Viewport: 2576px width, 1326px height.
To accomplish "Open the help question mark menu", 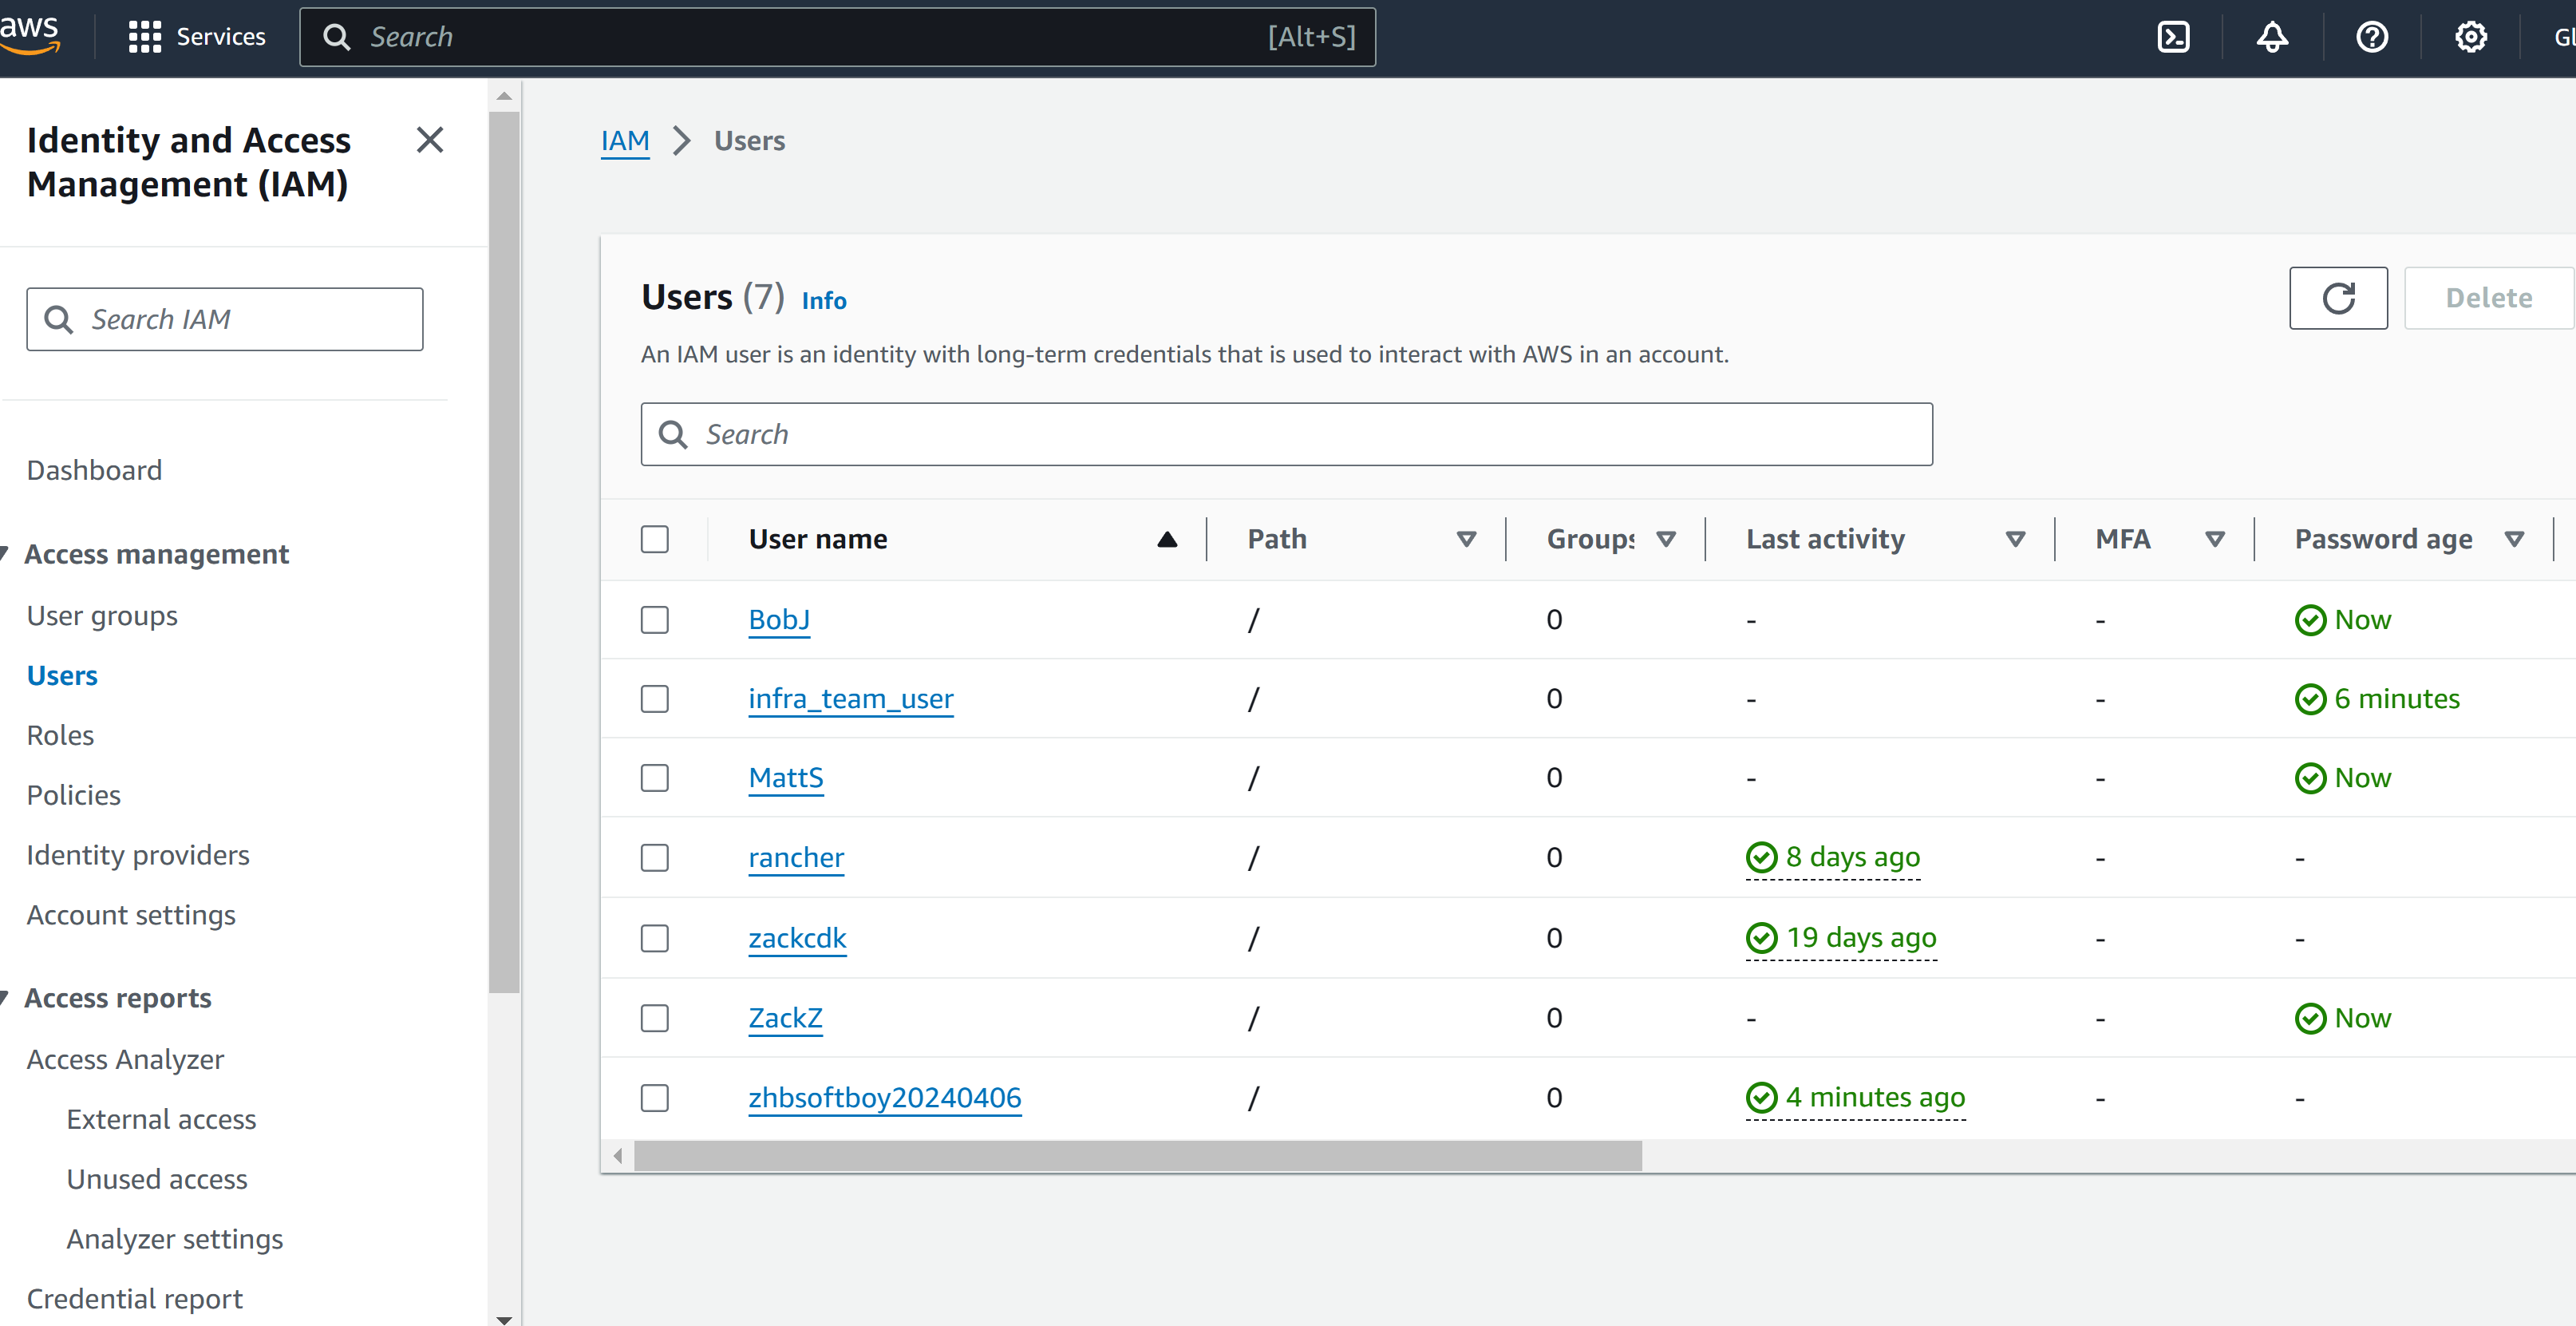I will [2372, 37].
